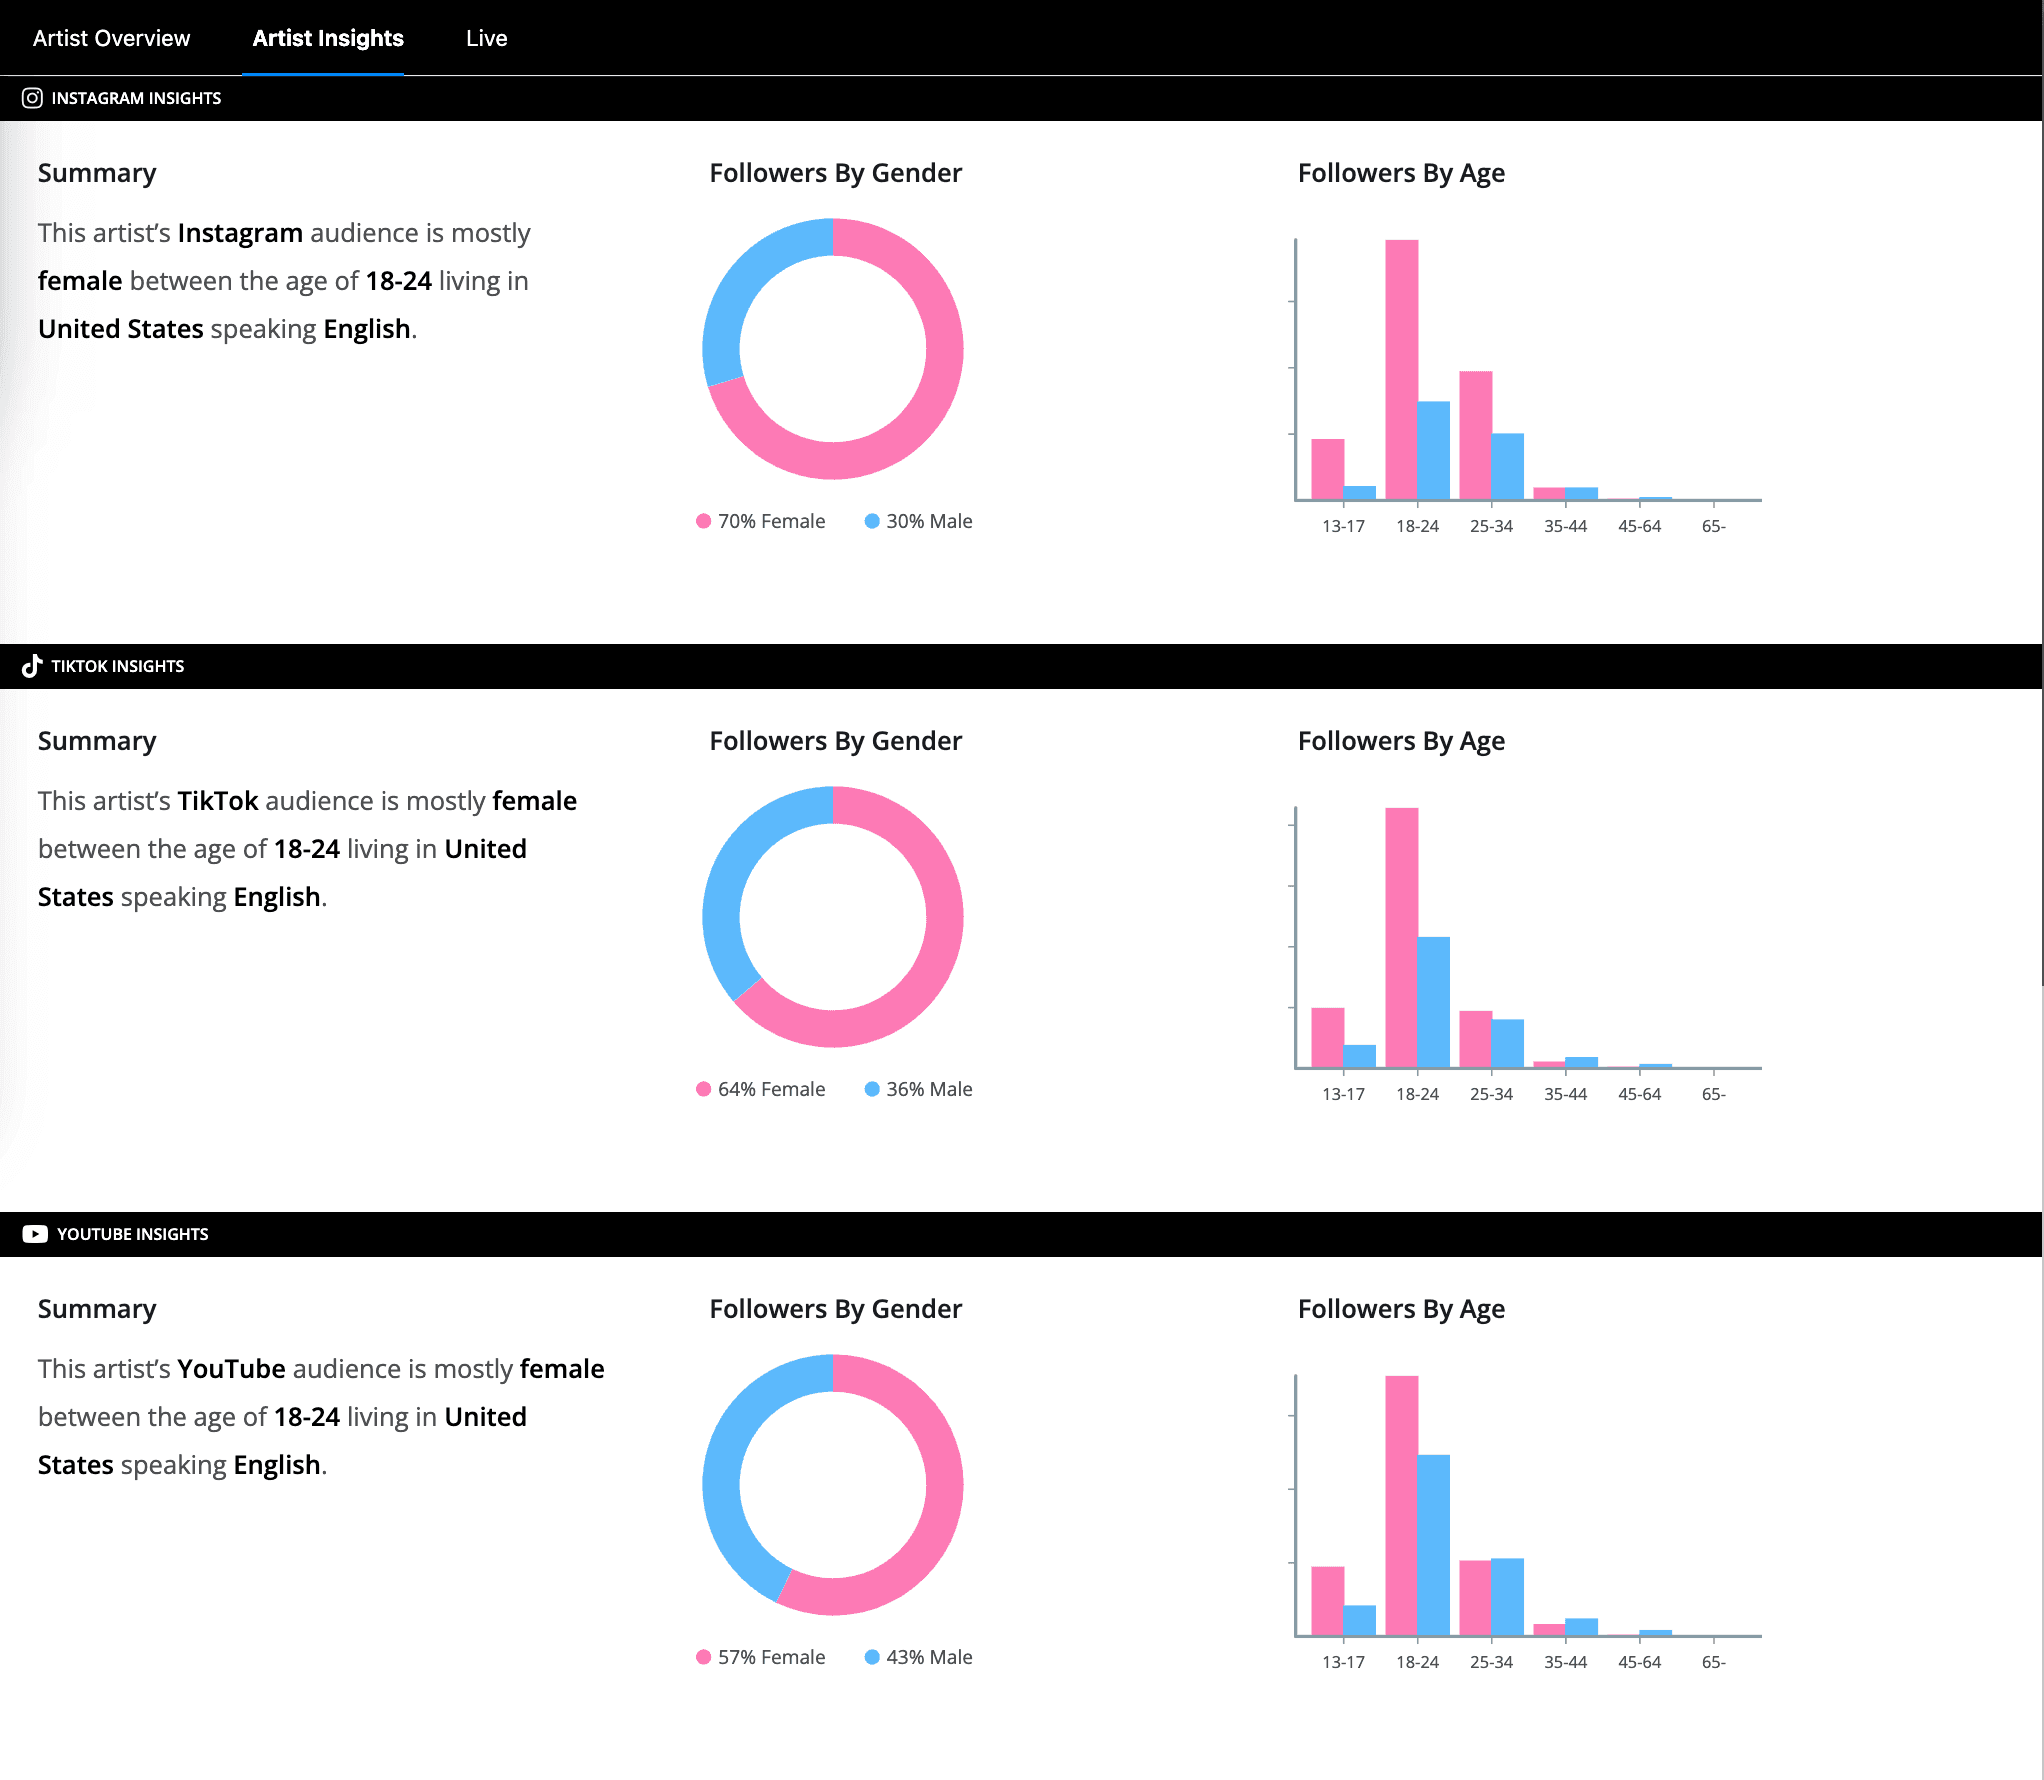Open the Live tab
The image size is (2044, 1780).
(x=487, y=38)
